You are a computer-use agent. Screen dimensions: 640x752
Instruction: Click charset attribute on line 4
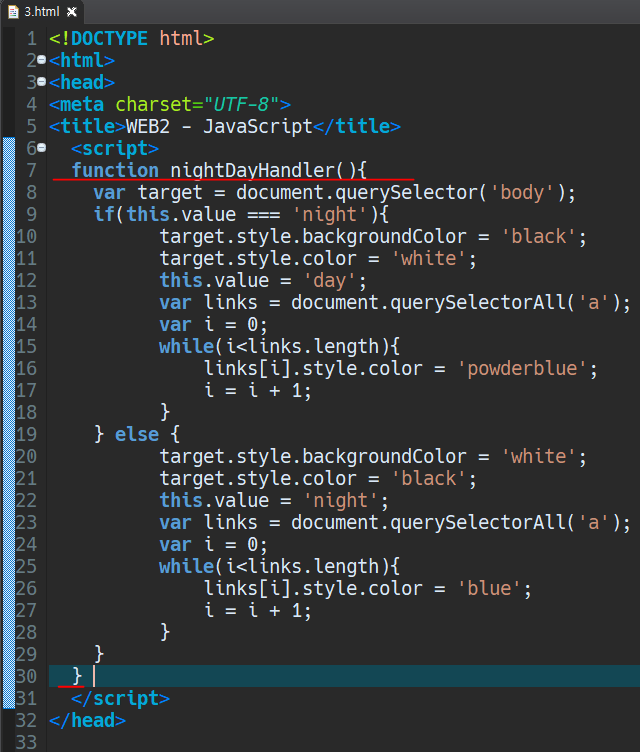coord(154,104)
